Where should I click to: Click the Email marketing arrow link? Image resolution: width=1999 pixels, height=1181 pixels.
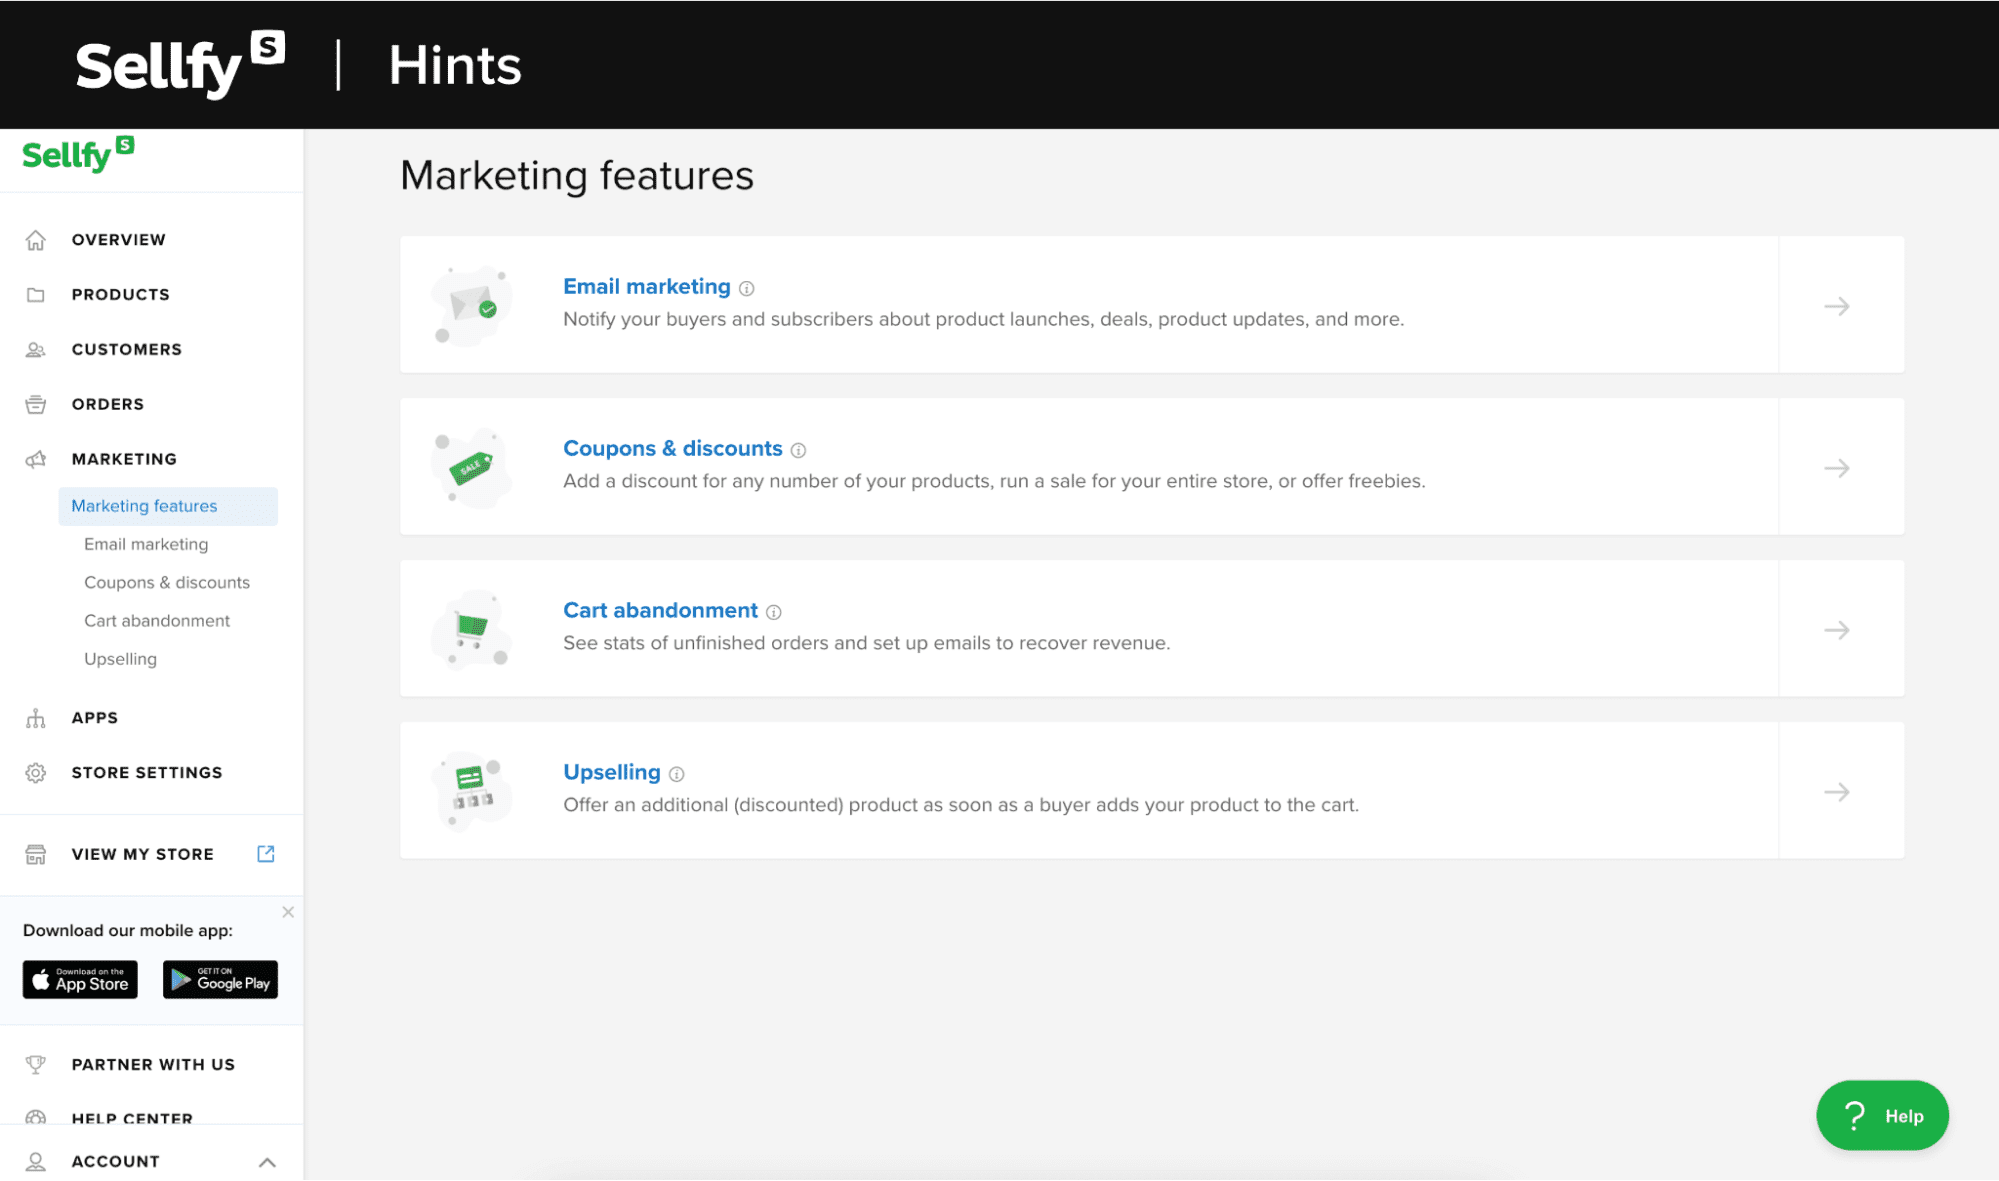tap(1836, 305)
